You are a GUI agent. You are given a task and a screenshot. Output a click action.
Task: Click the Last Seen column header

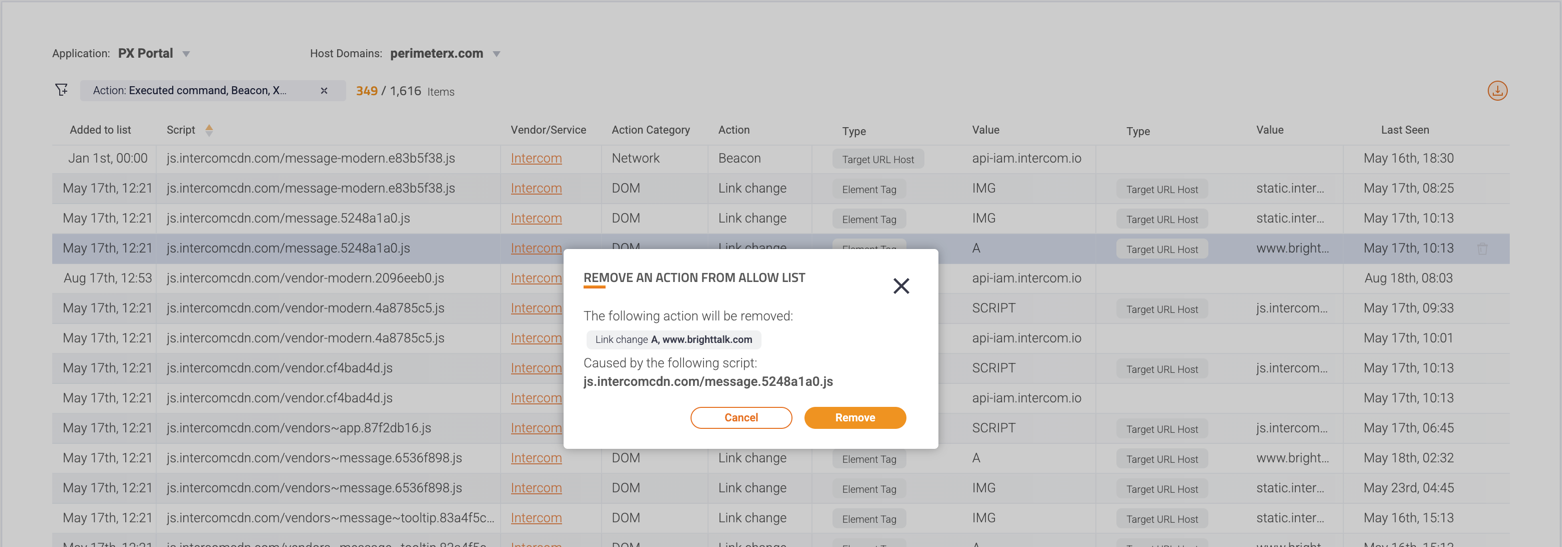[x=1404, y=130]
